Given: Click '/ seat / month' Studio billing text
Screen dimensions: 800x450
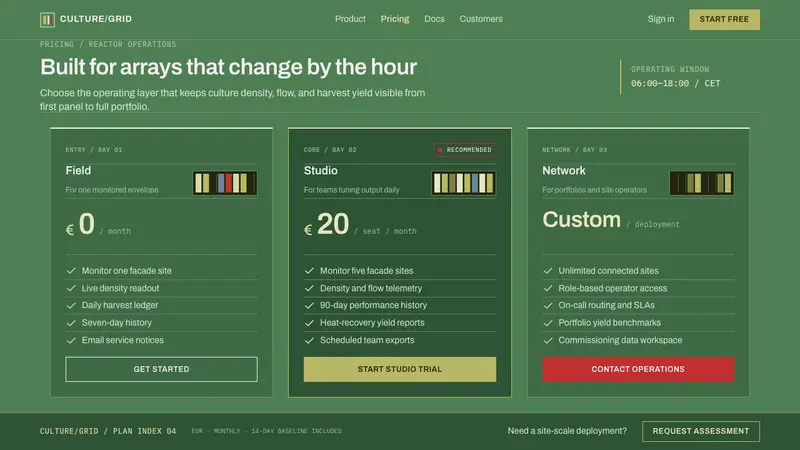Looking at the screenshot, I should coord(385,231).
